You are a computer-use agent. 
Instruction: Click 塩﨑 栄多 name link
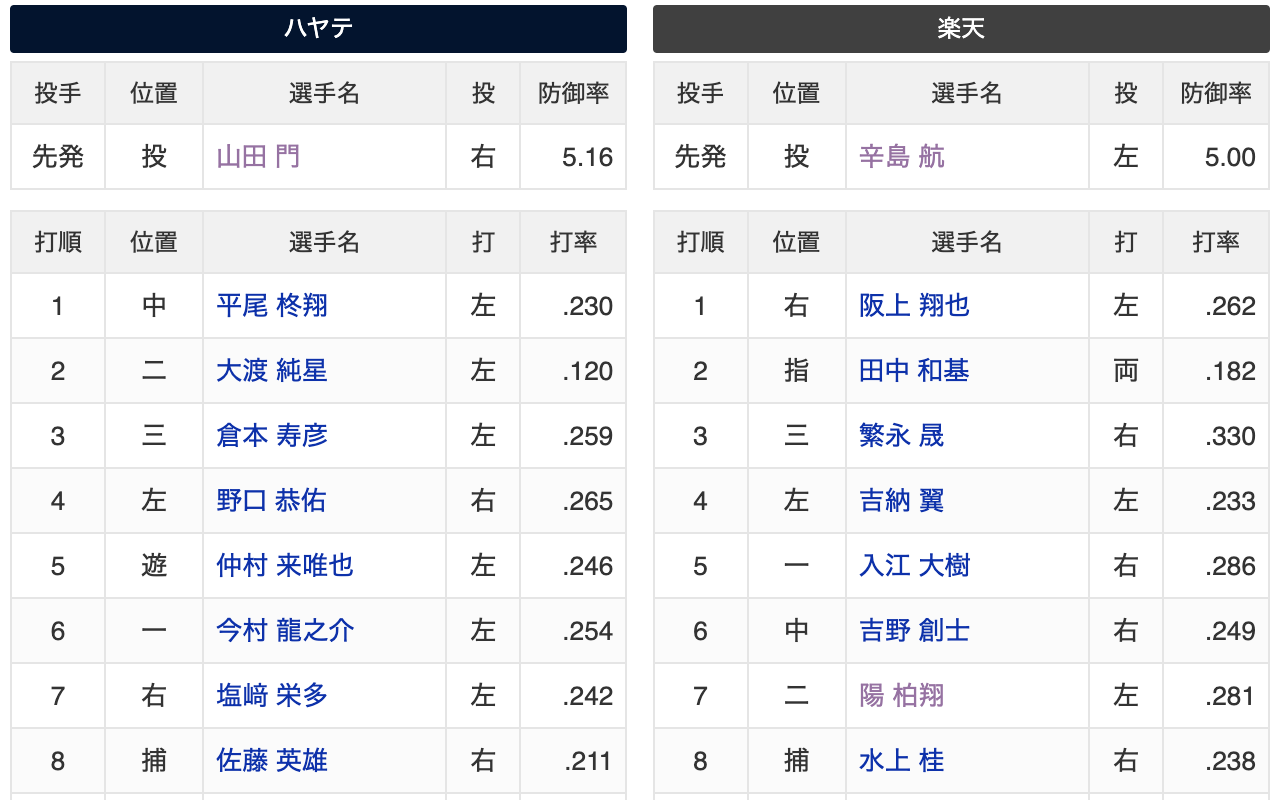(272, 696)
